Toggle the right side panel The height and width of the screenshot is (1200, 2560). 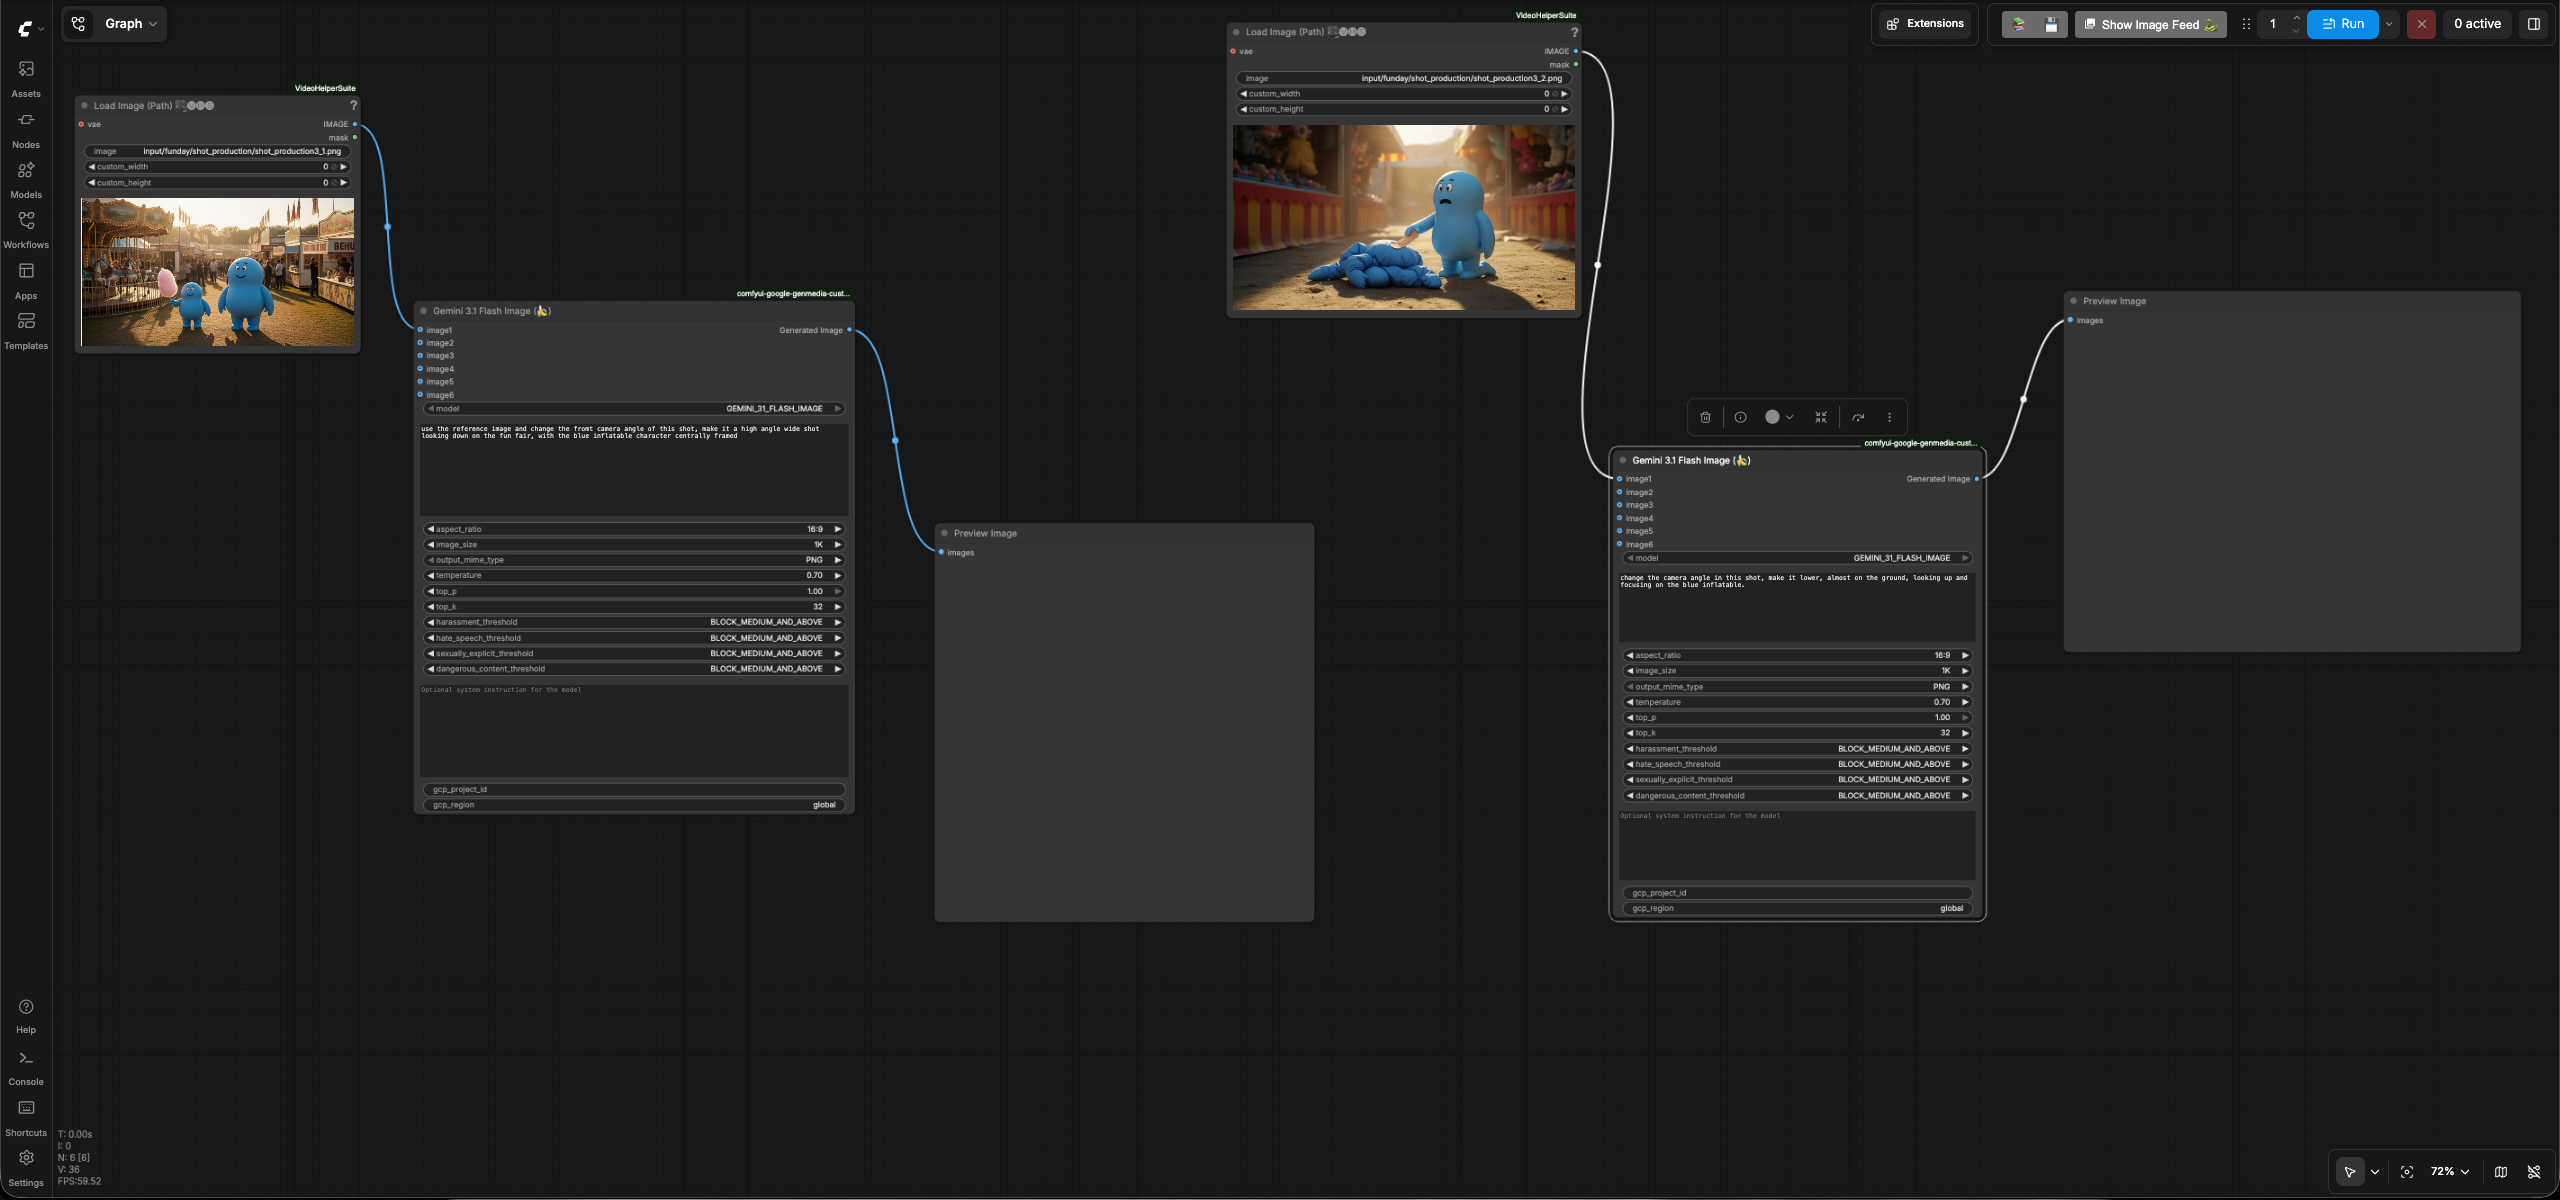(2534, 24)
